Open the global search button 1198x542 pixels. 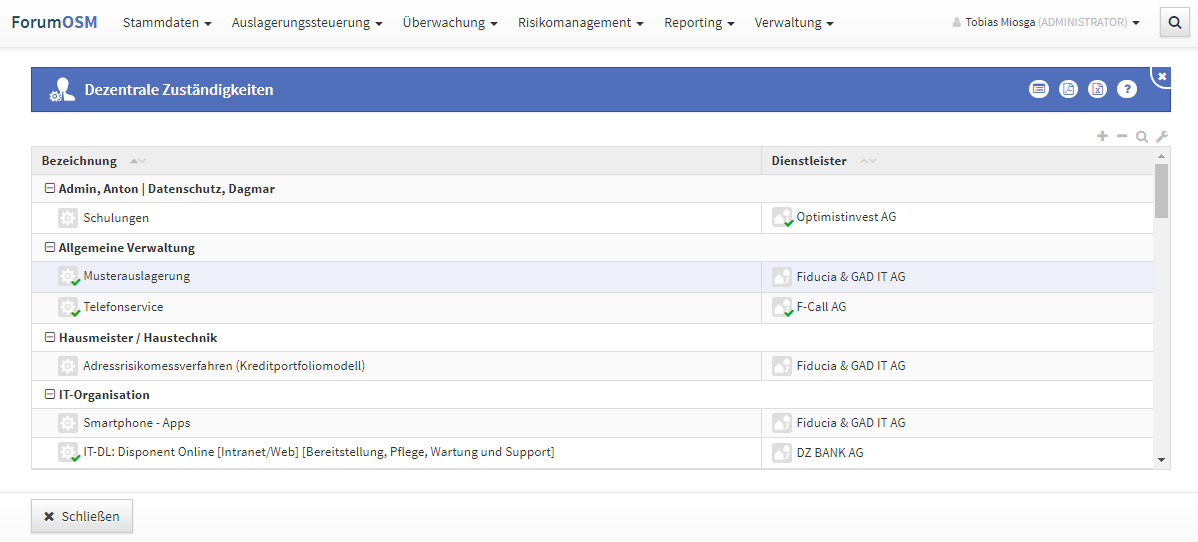1173,23
